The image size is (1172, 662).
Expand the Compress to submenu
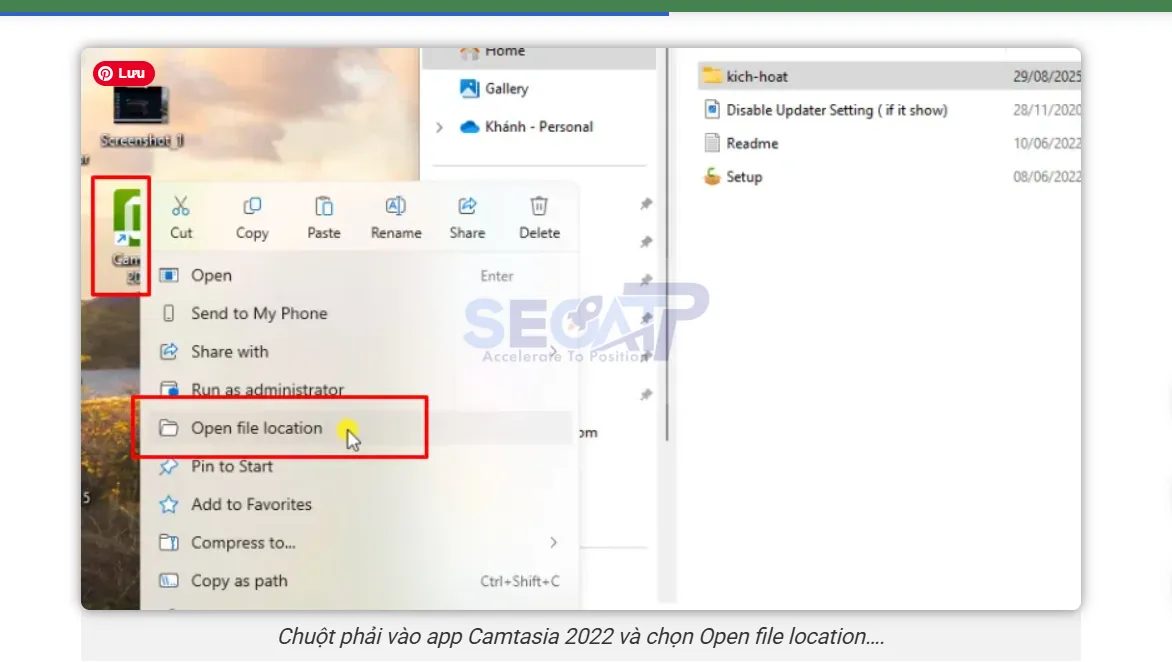[x=554, y=542]
